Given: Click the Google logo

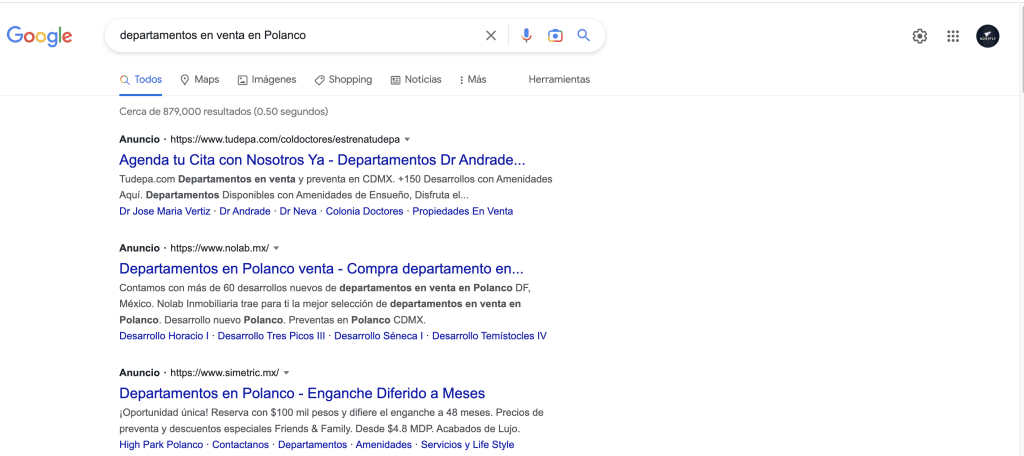Looking at the screenshot, I should [x=39, y=36].
